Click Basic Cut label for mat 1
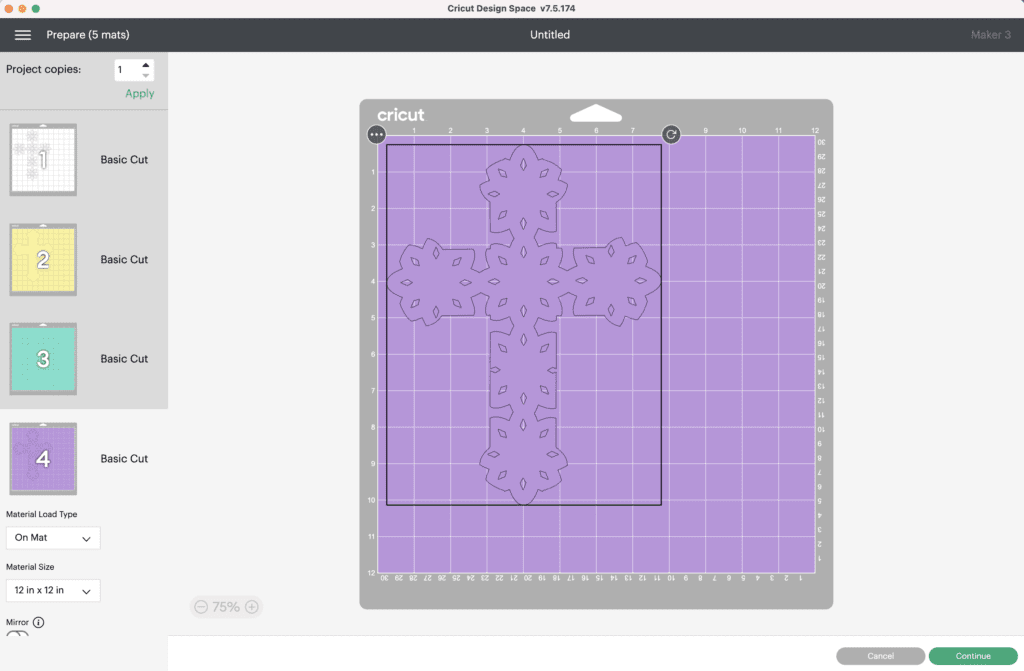The height and width of the screenshot is (671, 1024). [124, 159]
